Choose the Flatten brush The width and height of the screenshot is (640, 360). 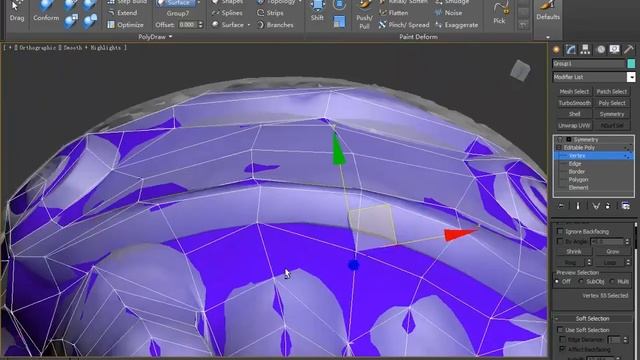click(393, 13)
